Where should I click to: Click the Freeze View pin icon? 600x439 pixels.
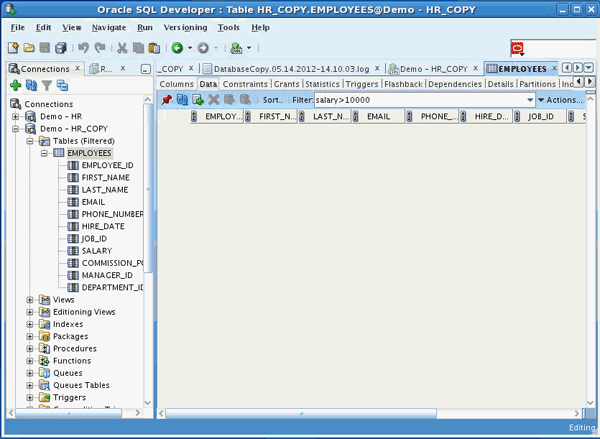(166, 100)
